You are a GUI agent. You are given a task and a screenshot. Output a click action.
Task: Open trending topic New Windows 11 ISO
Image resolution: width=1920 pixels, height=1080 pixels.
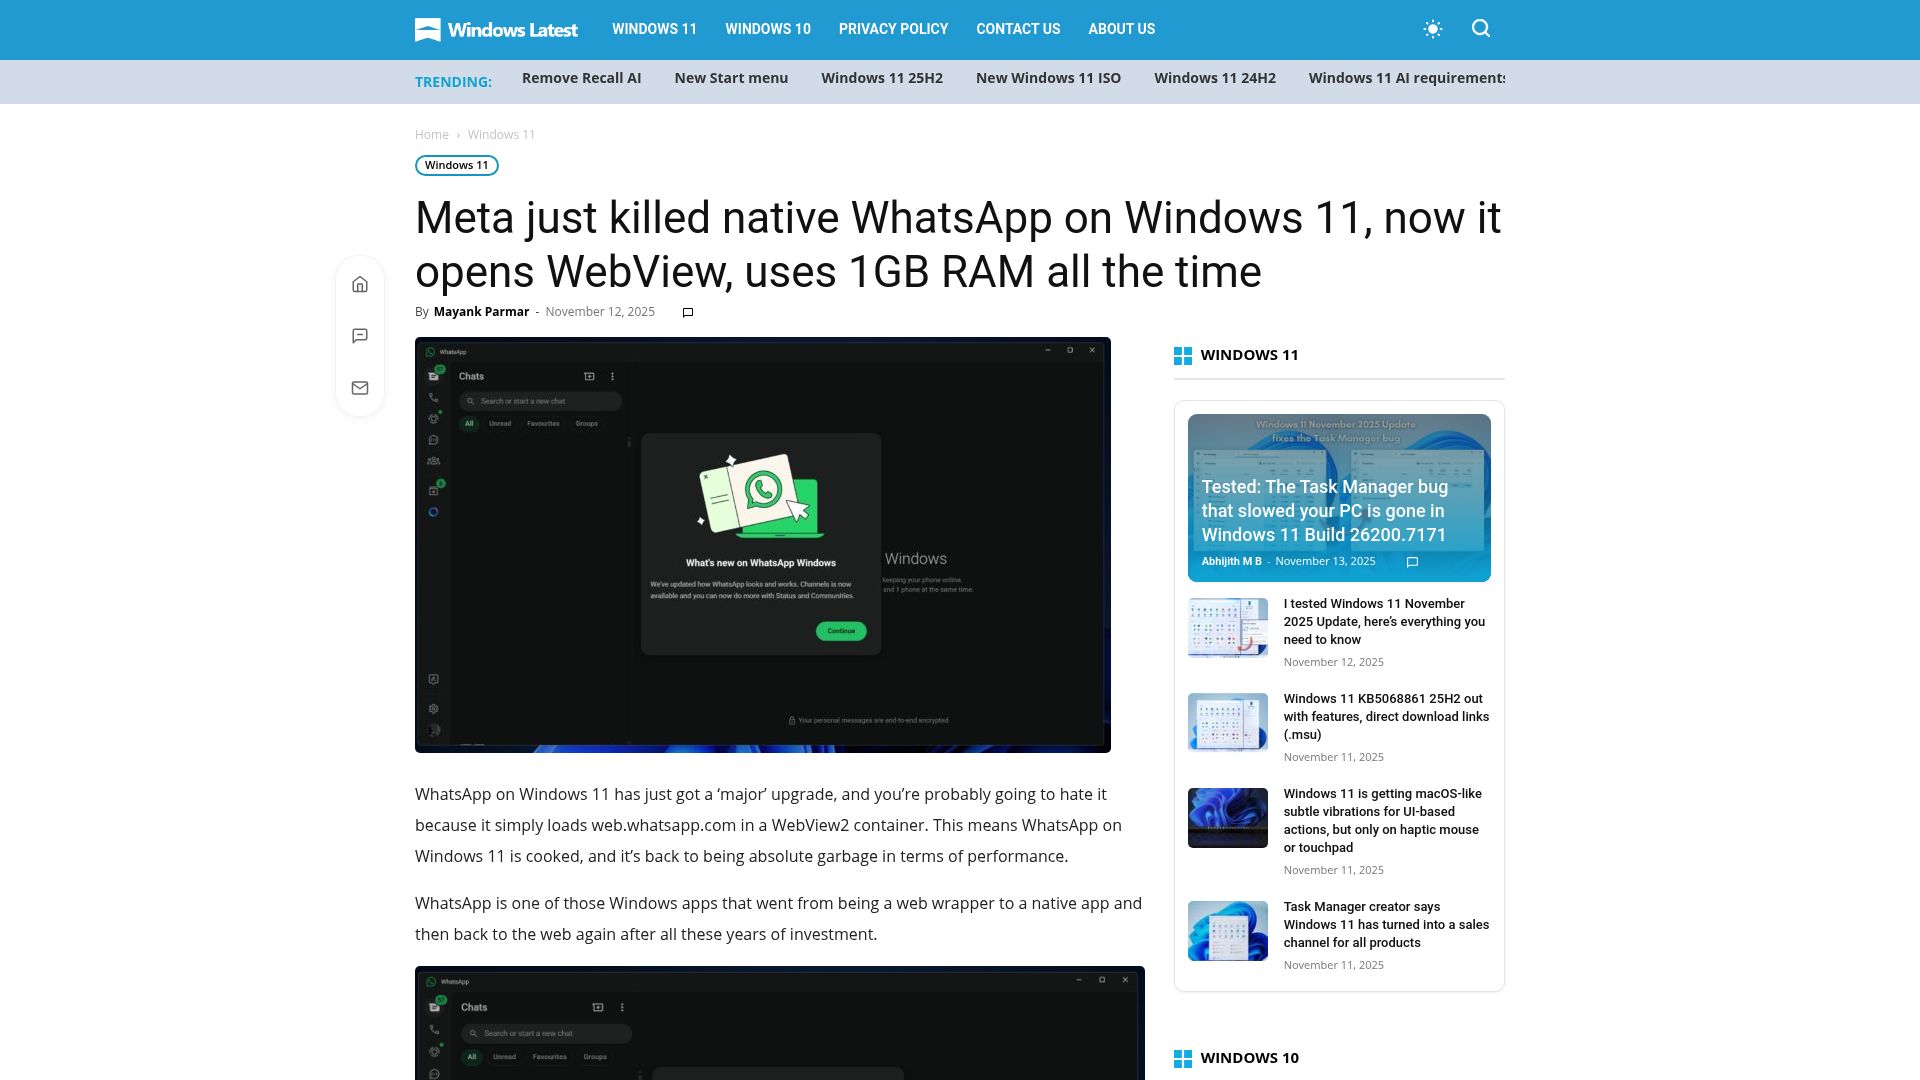(x=1048, y=78)
